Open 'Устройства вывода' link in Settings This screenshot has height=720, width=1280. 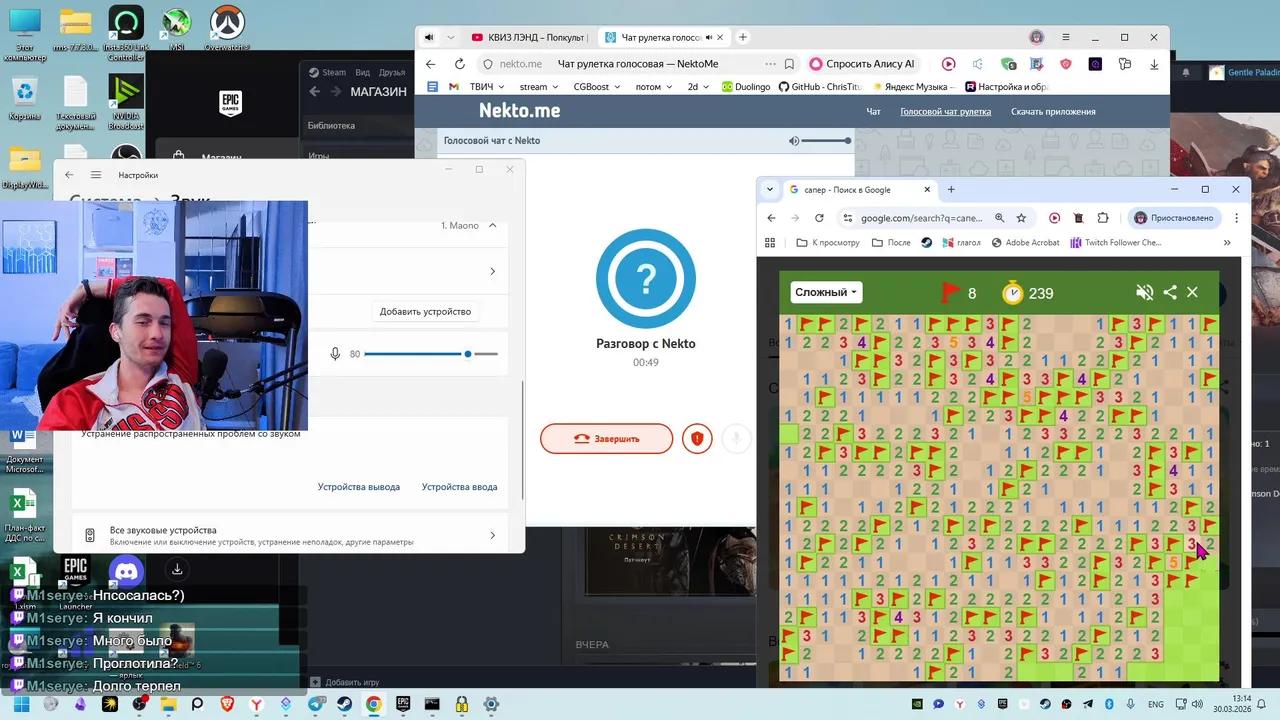click(x=359, y=487)
